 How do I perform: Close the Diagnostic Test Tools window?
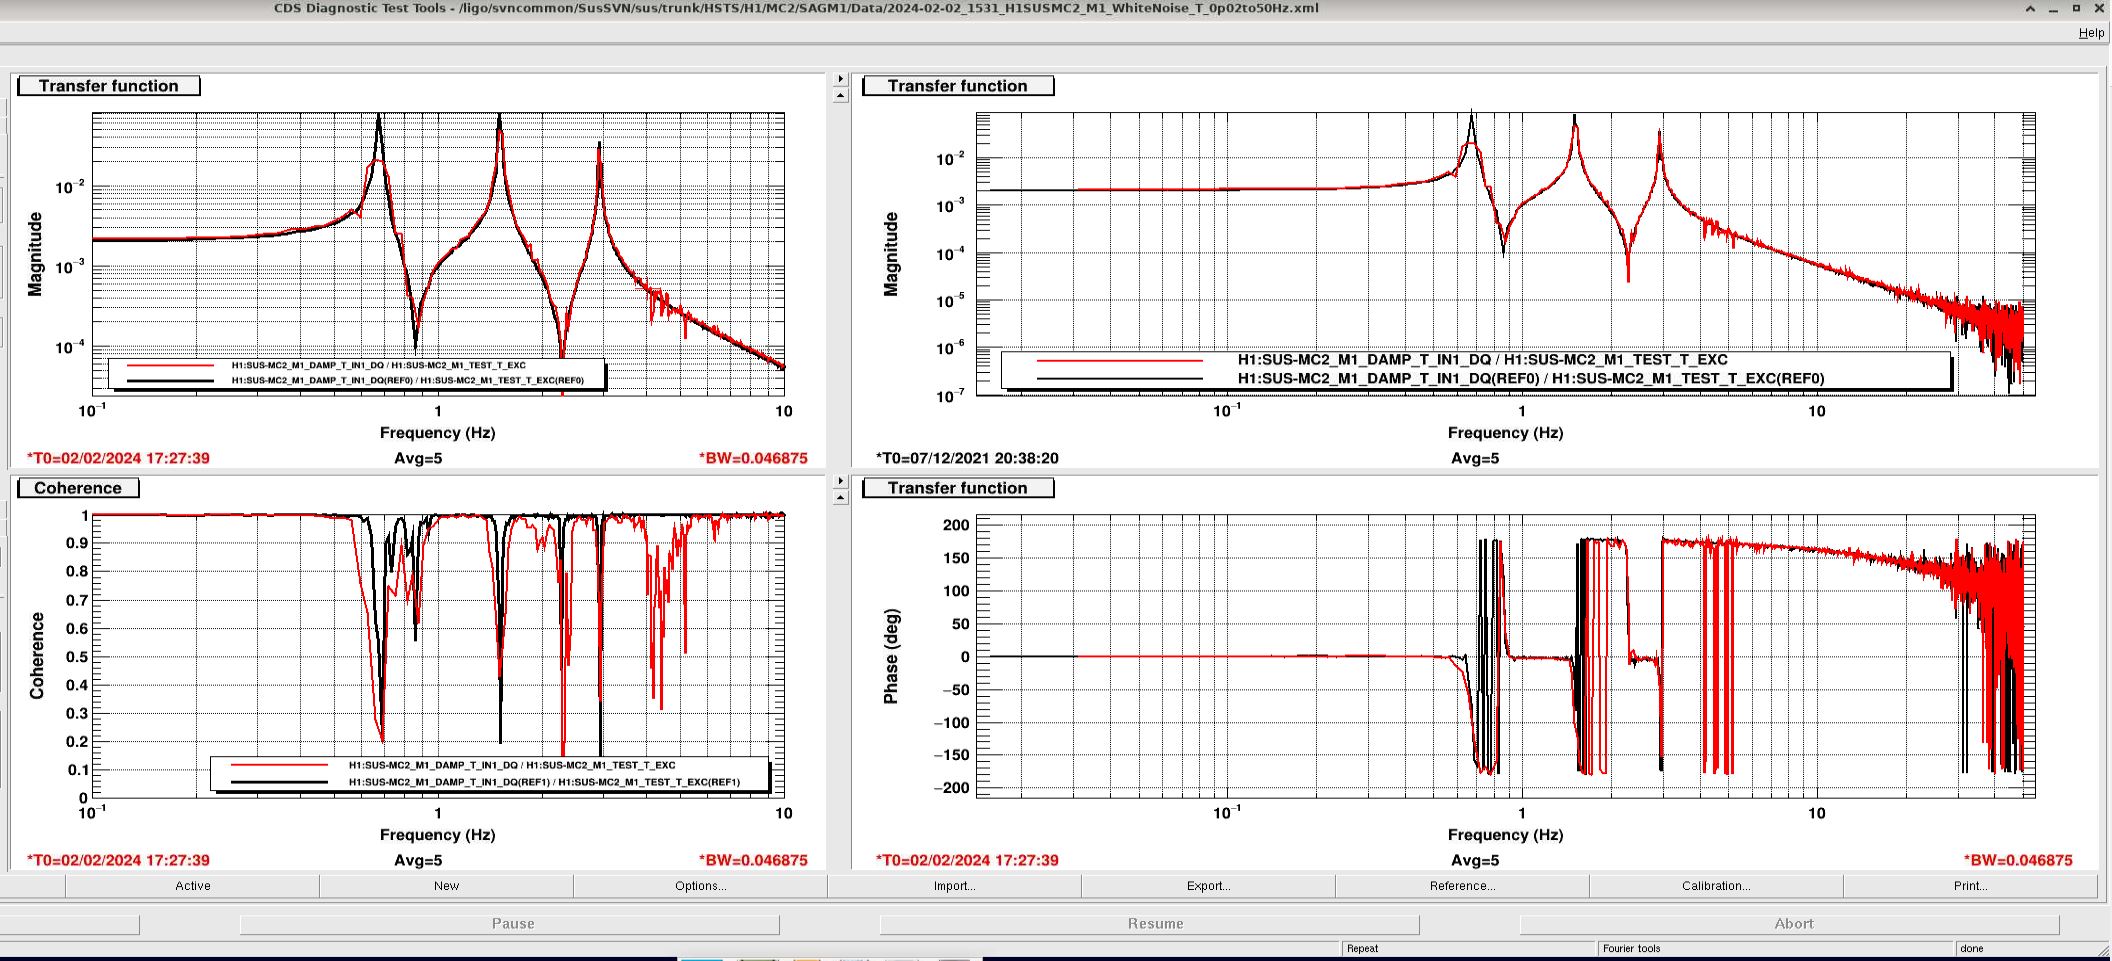[x=2099, y=9]
